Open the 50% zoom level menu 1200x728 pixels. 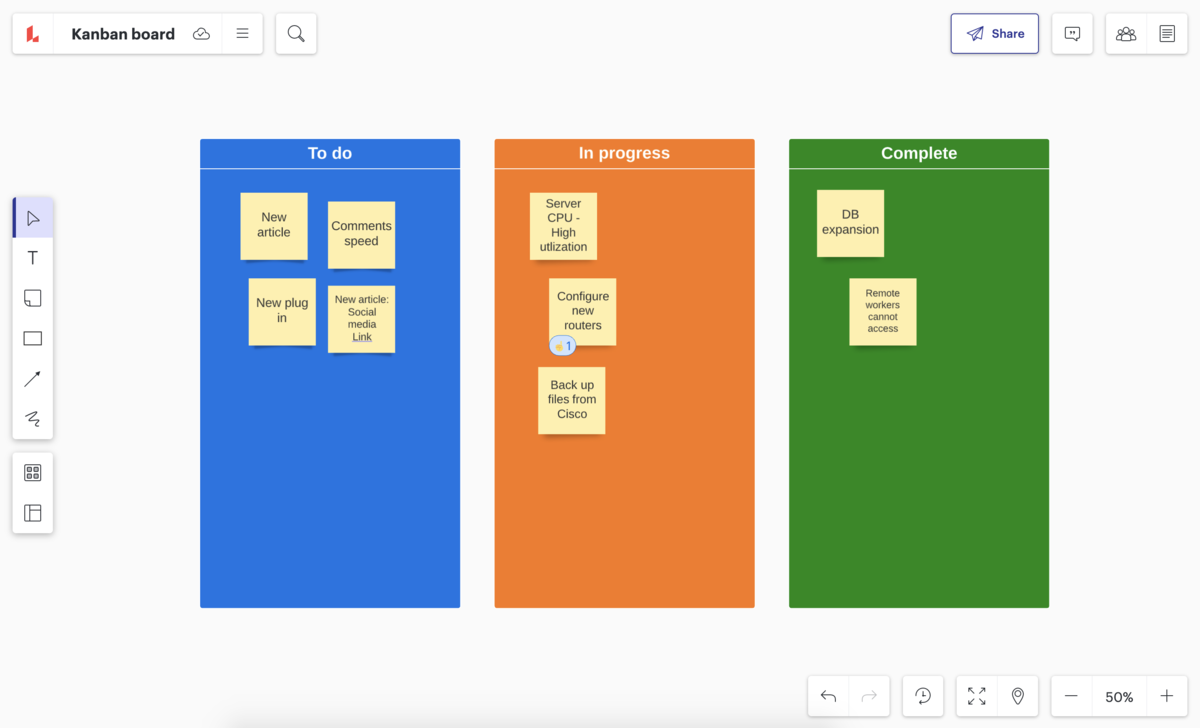click(1119, 697)
